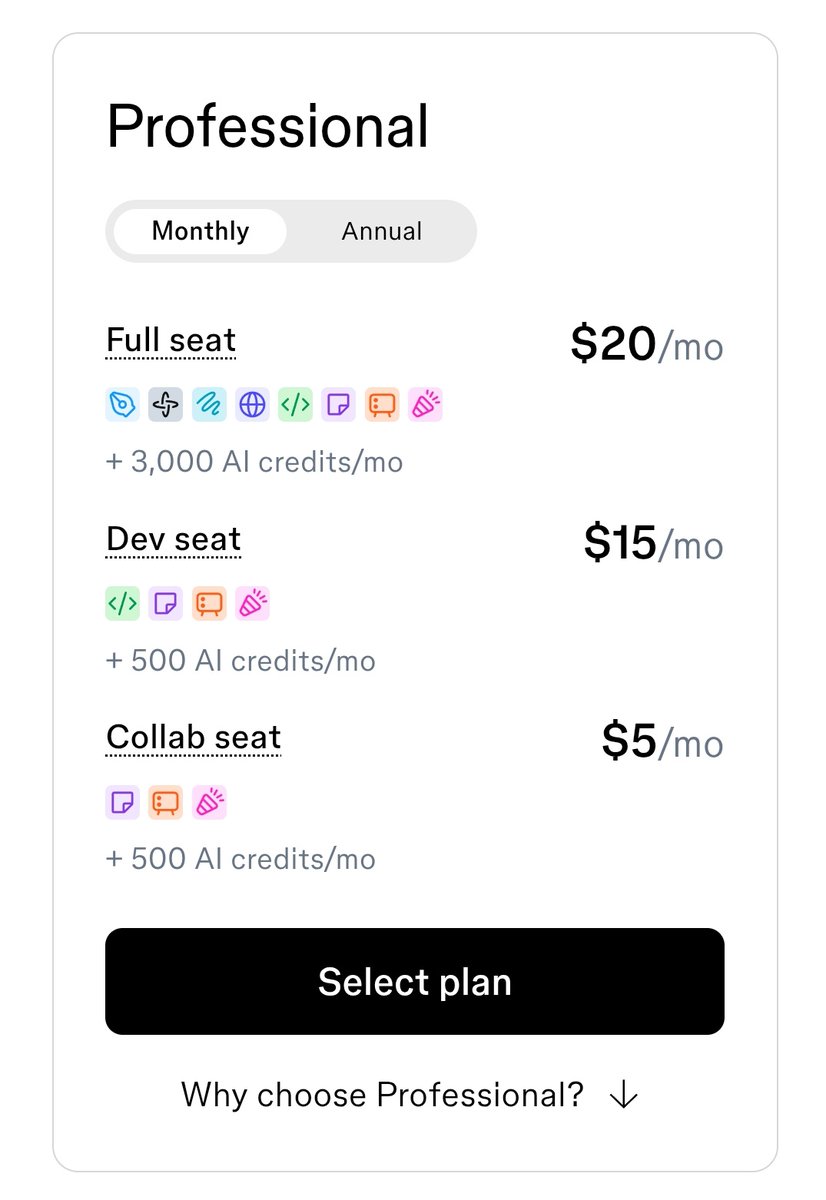
Task: Click the pink party popper icon under Collab seat
Action: (209, 802)
